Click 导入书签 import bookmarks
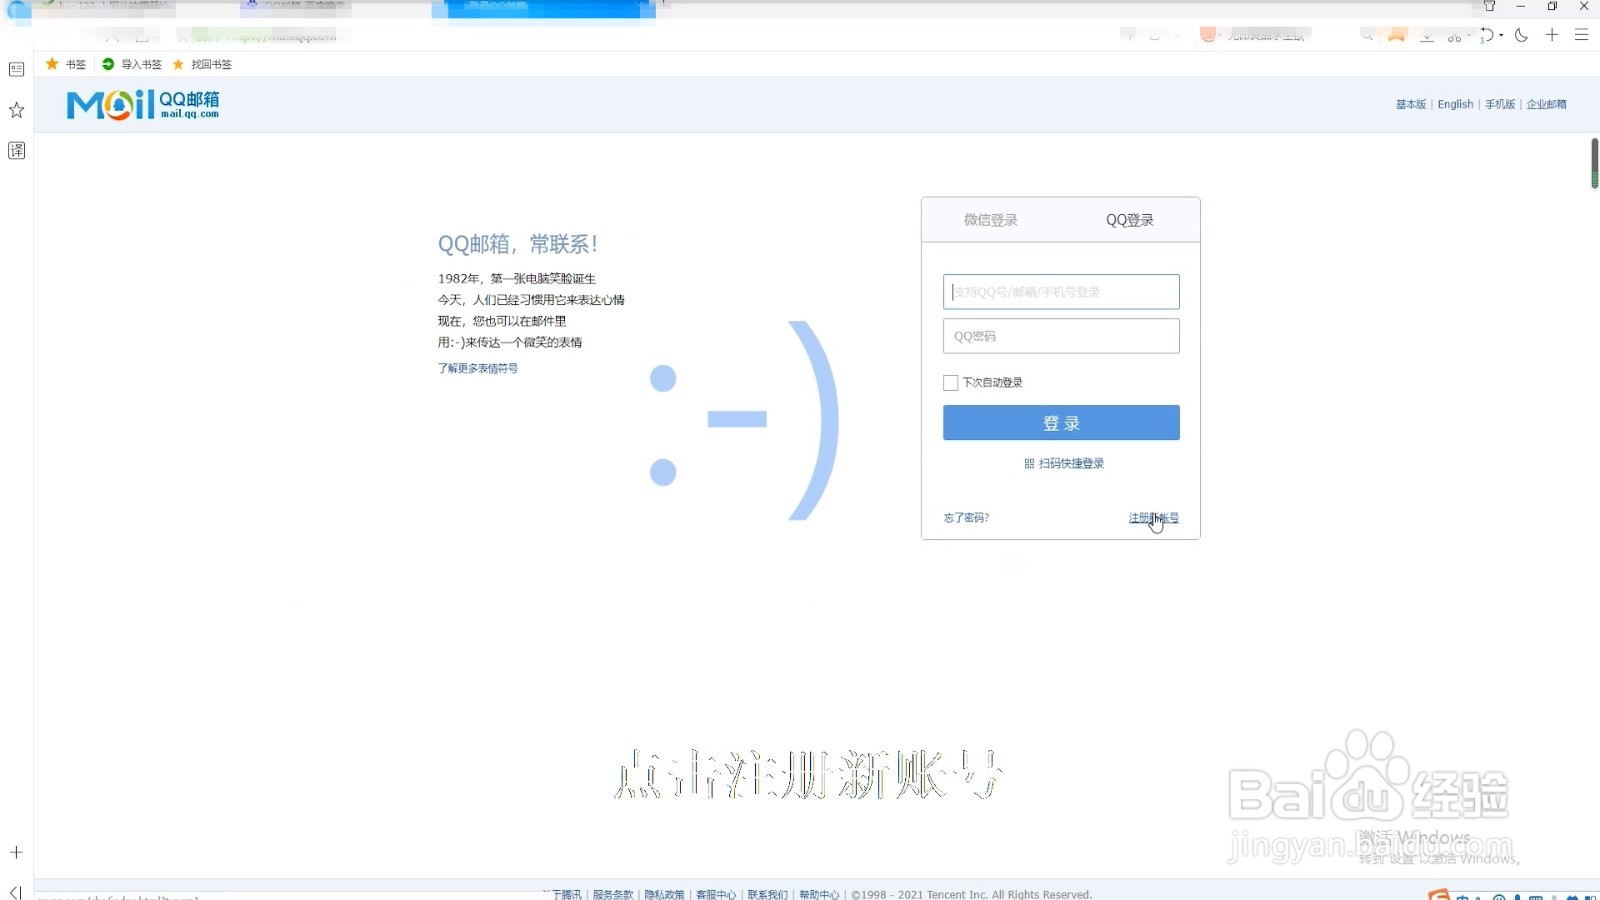The height and width of the screenshot is (900, 1600). click(x=132, y=64)
